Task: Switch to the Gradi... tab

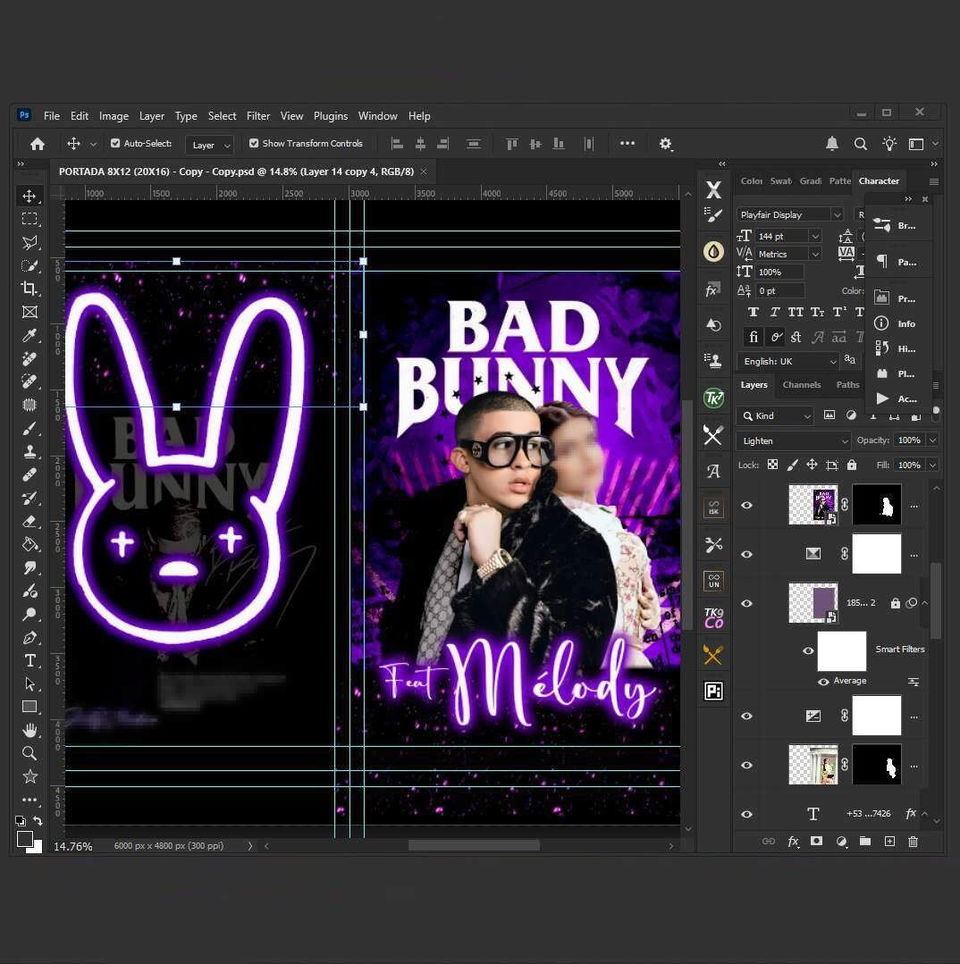Action: coord(811,181)
